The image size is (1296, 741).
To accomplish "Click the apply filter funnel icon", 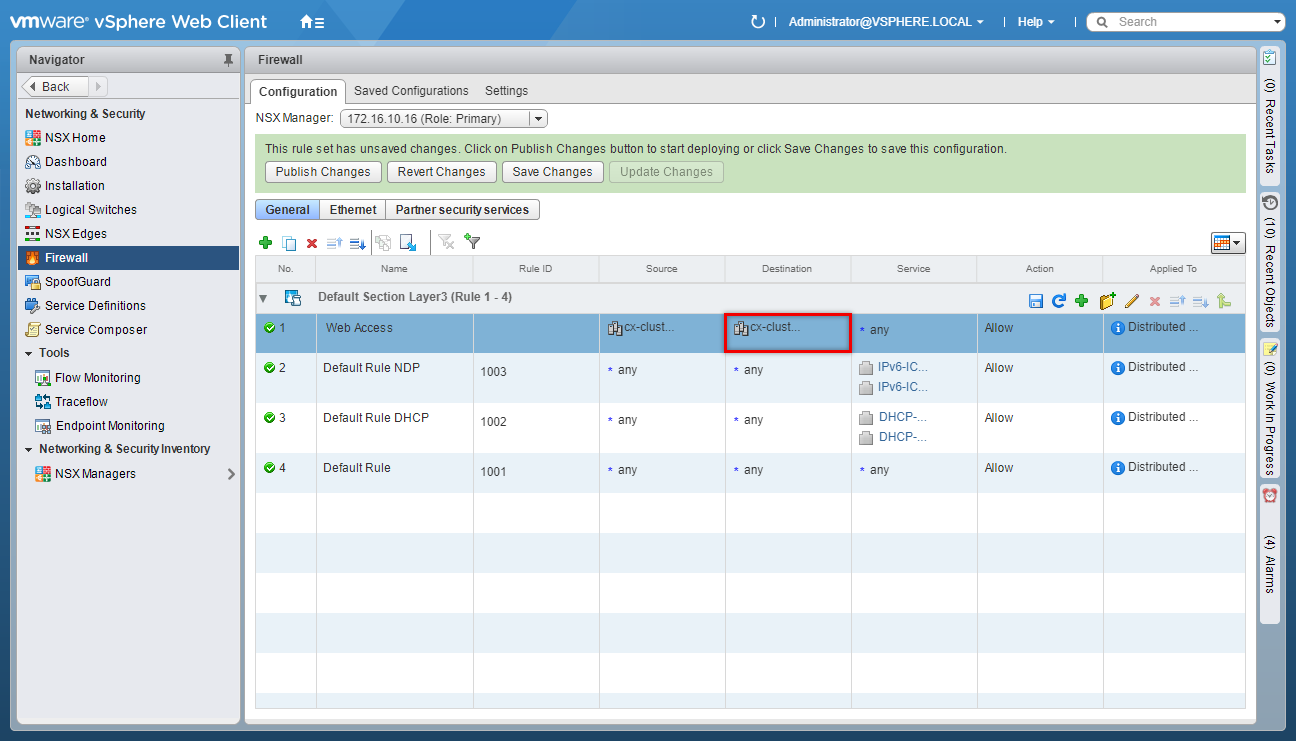I will click(473, 242).
